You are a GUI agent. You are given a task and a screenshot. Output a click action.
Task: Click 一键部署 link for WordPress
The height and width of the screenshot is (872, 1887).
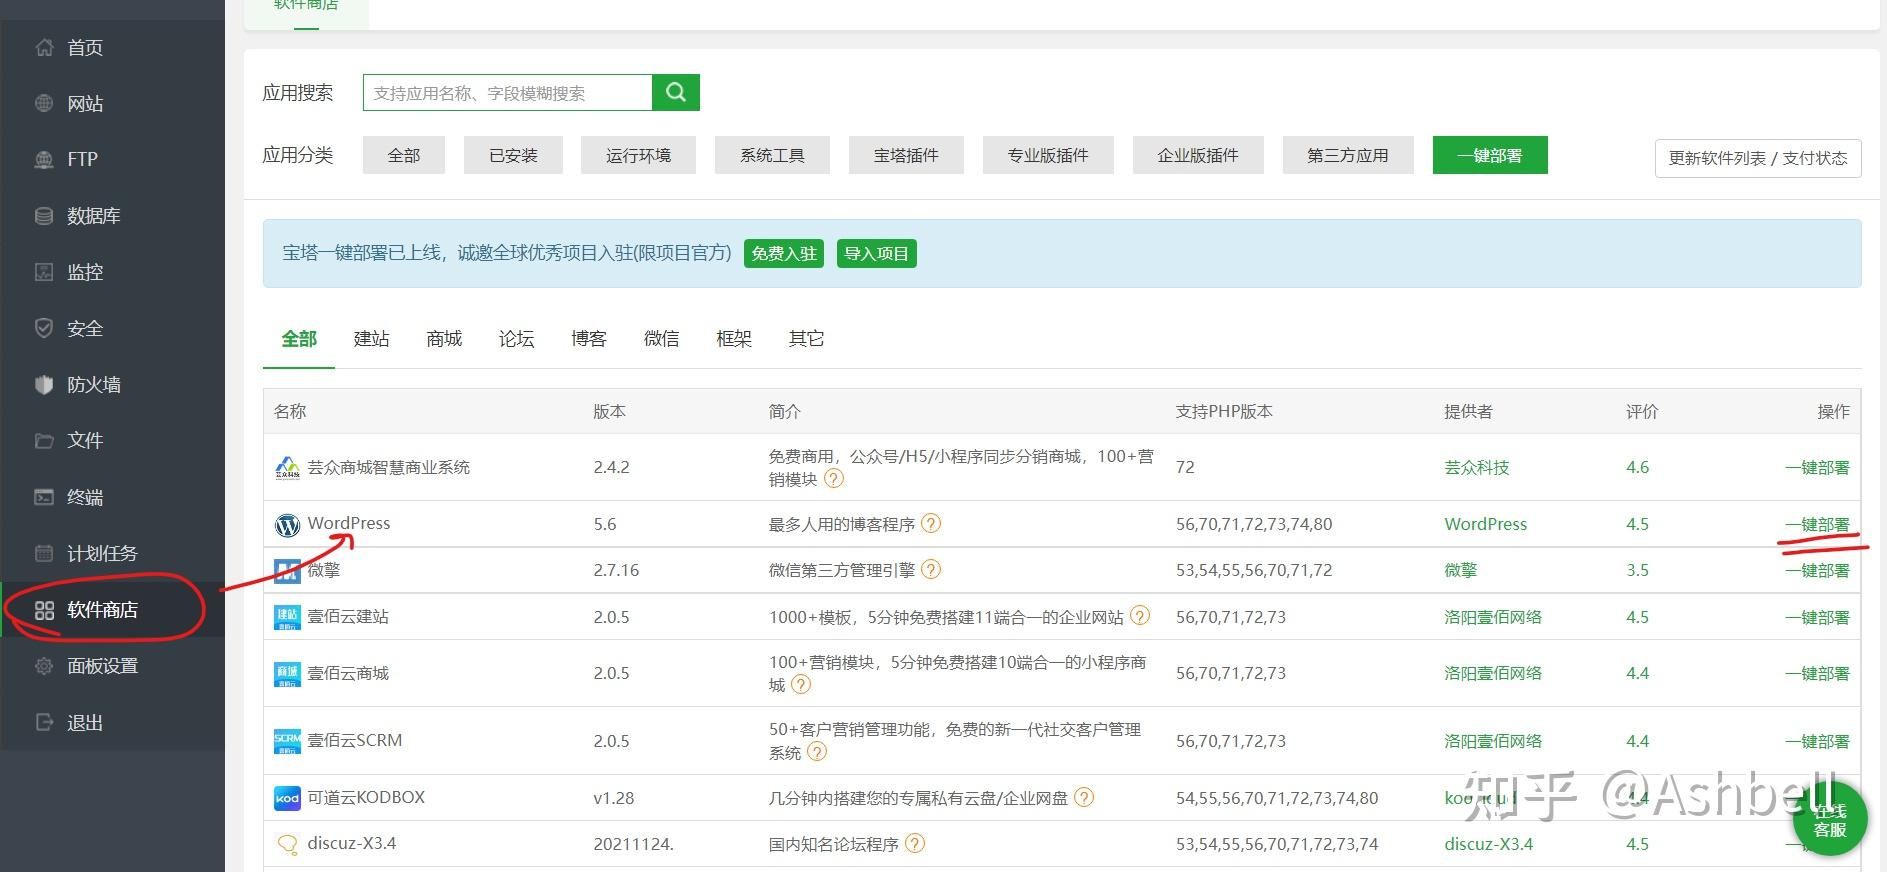(x=1817, y=524)
